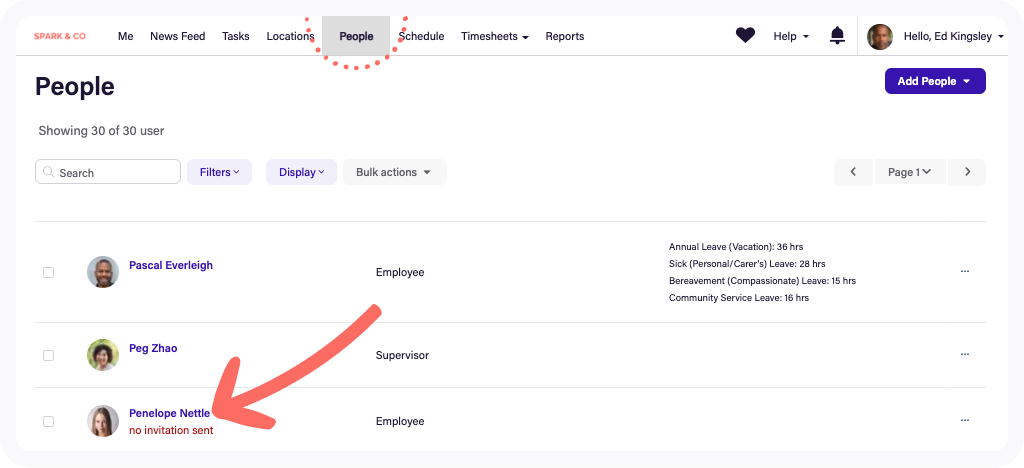This screenshot has height=468, width=1024.
Task: Open Penelope Nettle's profile link
Action: tap(170, 413)
